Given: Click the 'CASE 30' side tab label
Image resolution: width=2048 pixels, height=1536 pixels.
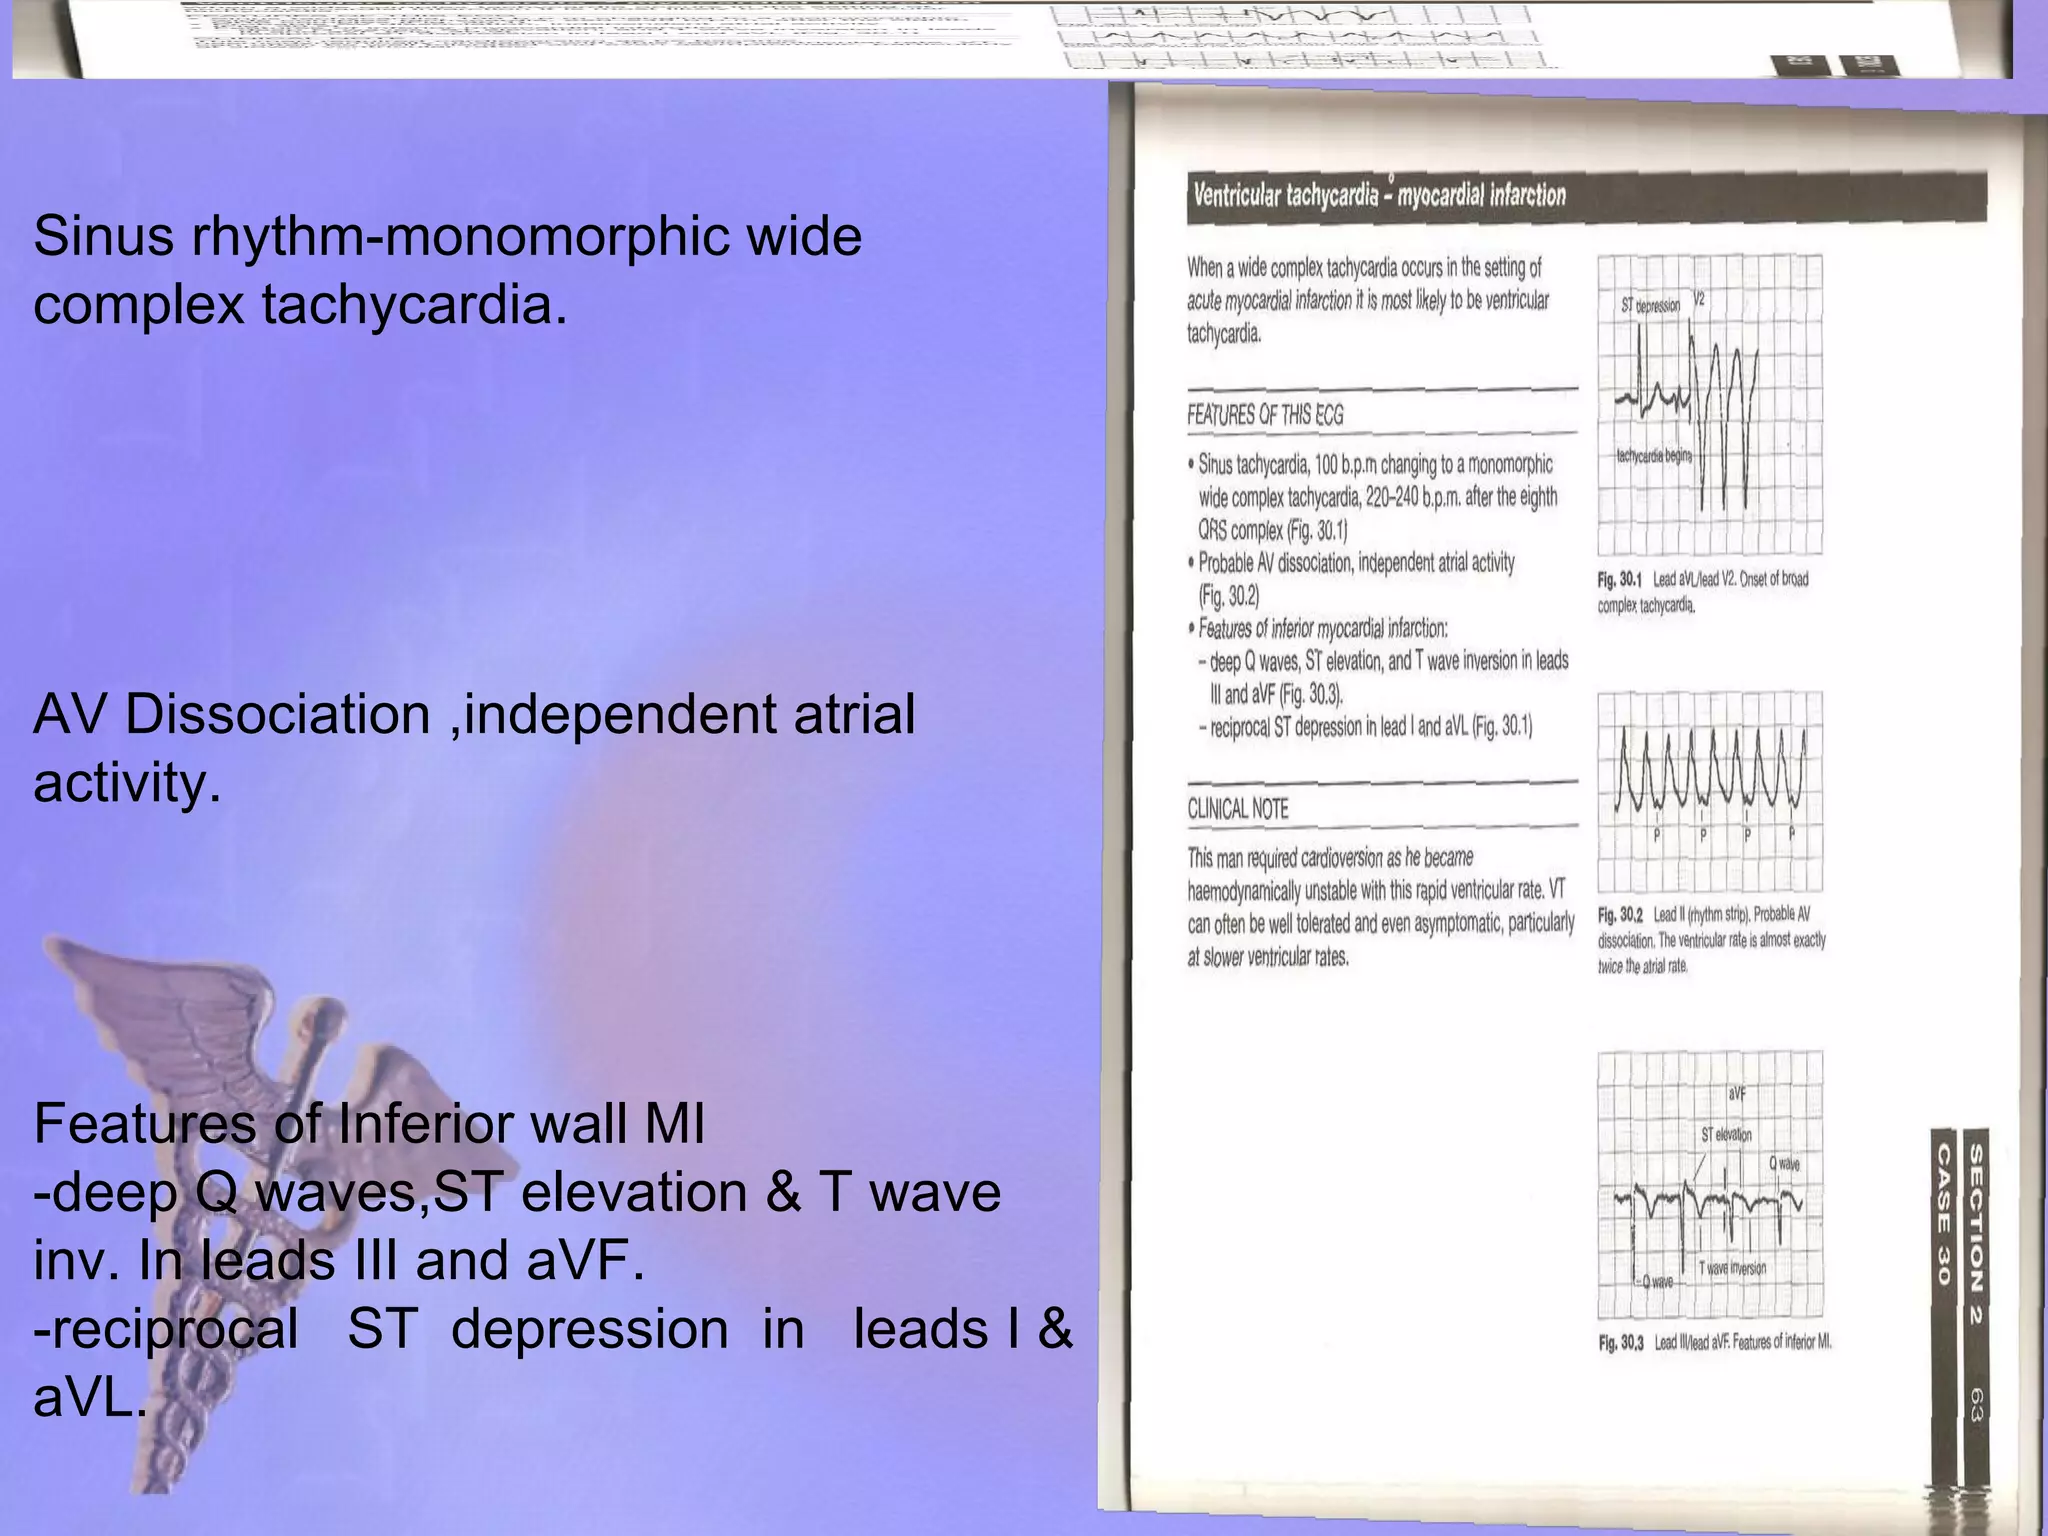Looking at the screenshot, I should pyautogui.click(x=1943, y=1214).
